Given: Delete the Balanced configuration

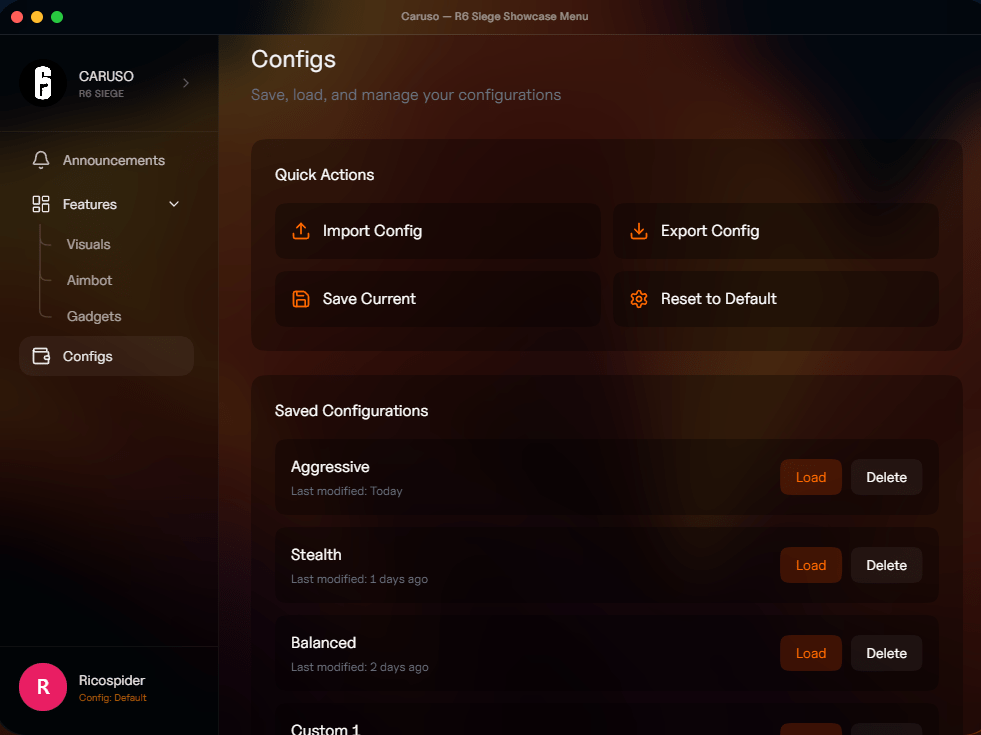Looking at the screenshot, I should (886, 653).
